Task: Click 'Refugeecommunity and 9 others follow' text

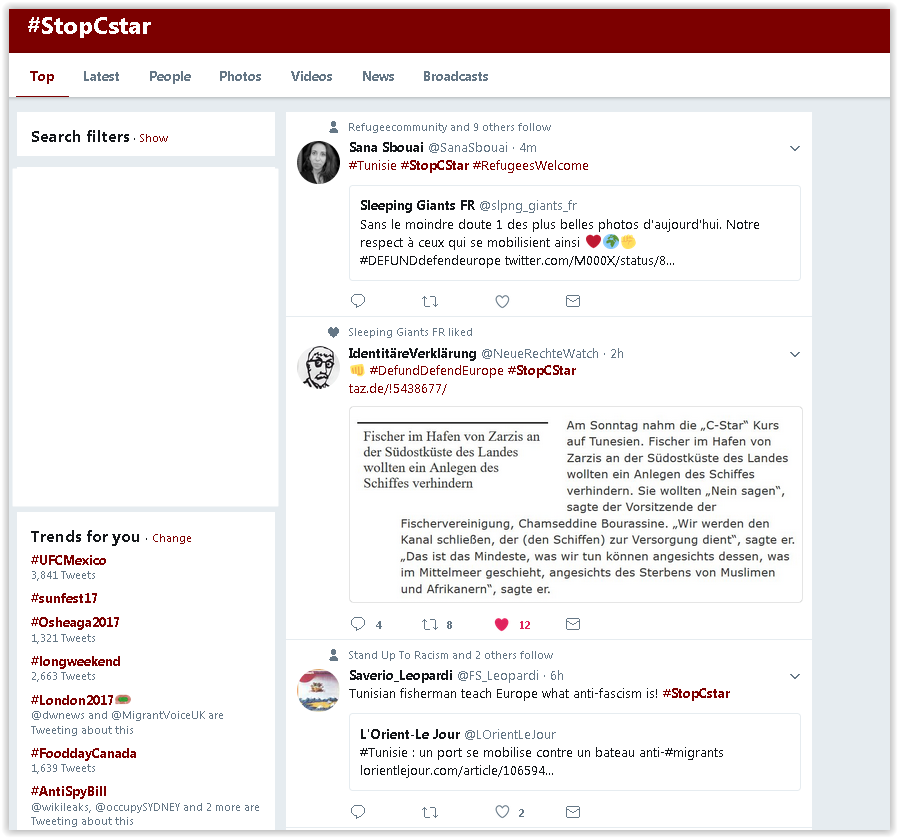Action: click(x=450, y=127)
